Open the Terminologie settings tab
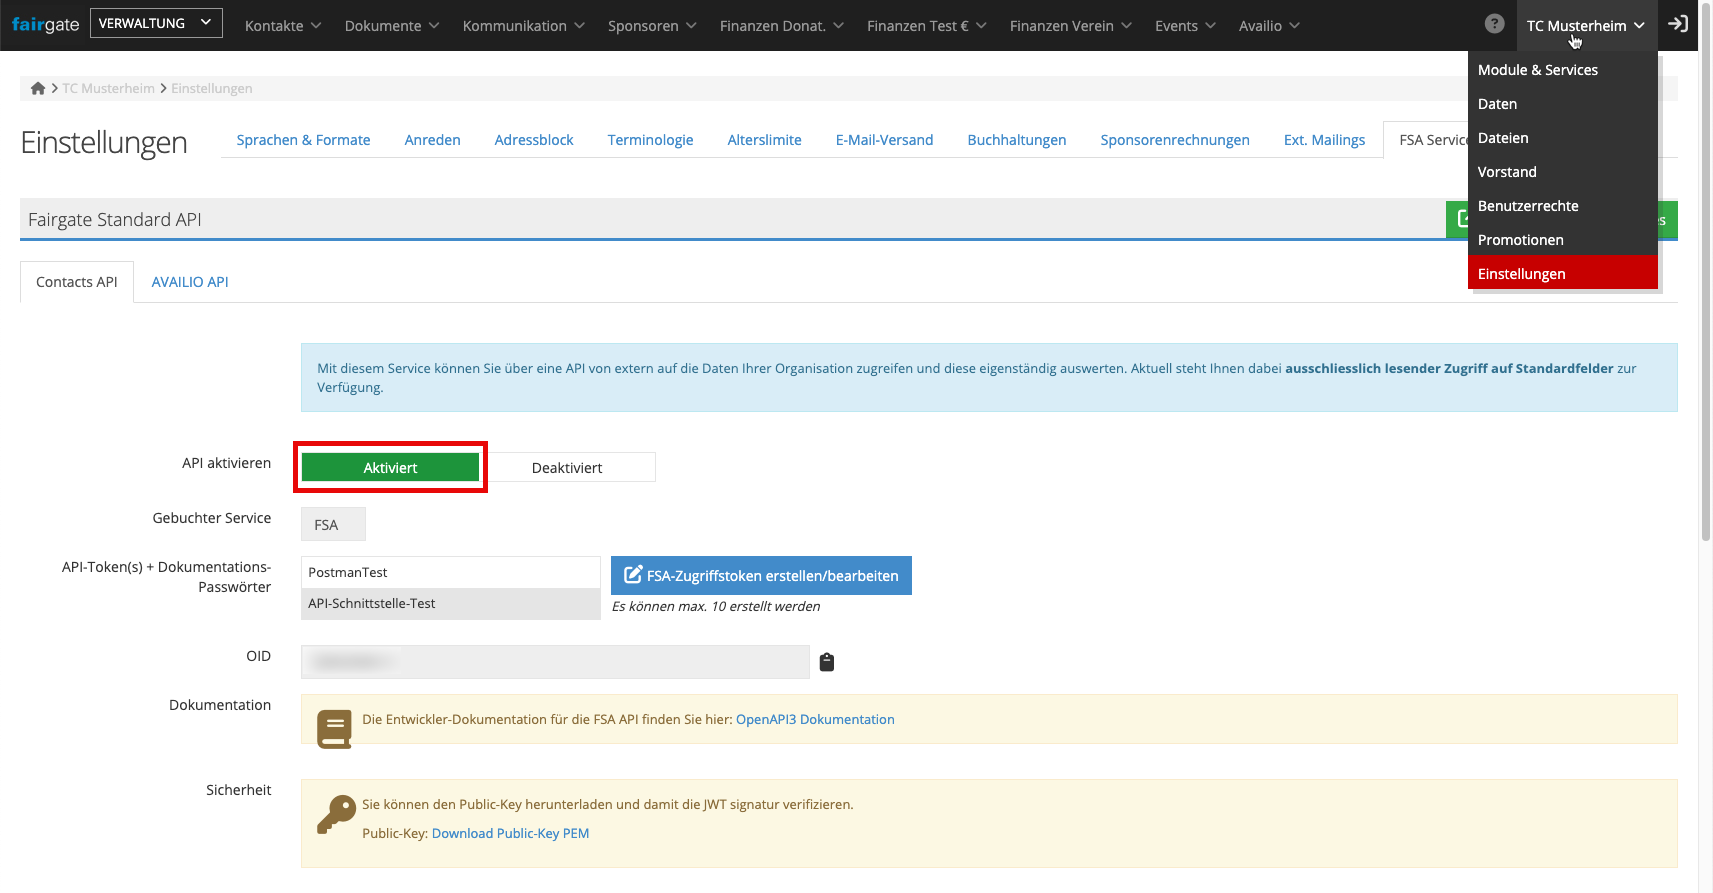 650,140
